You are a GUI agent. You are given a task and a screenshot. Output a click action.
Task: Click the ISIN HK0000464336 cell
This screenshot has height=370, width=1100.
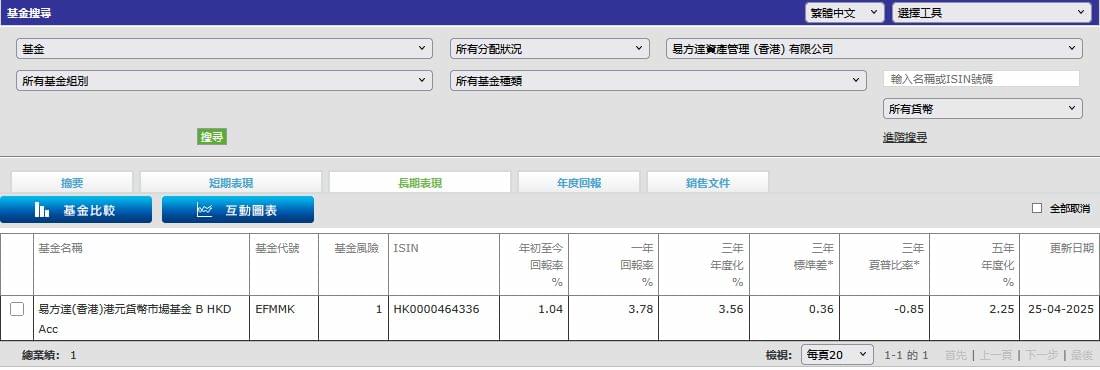[436, 309]
